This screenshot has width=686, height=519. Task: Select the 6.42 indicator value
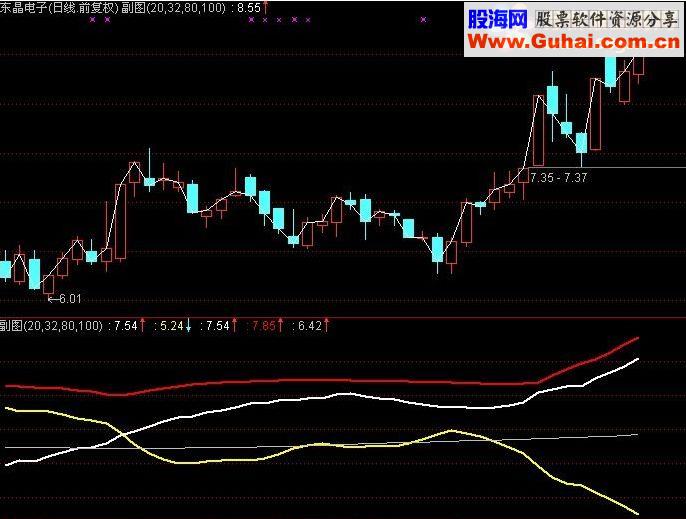(310, 326)
